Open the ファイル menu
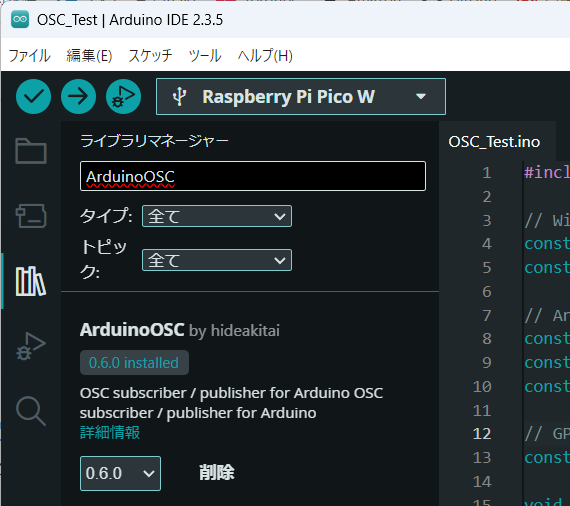Screen dimensions: 570x506 [29, 56]
